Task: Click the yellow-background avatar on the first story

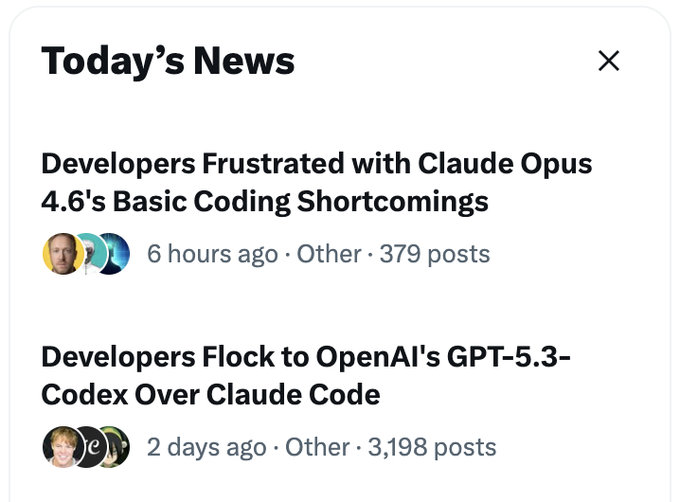Action: (61, 254)
